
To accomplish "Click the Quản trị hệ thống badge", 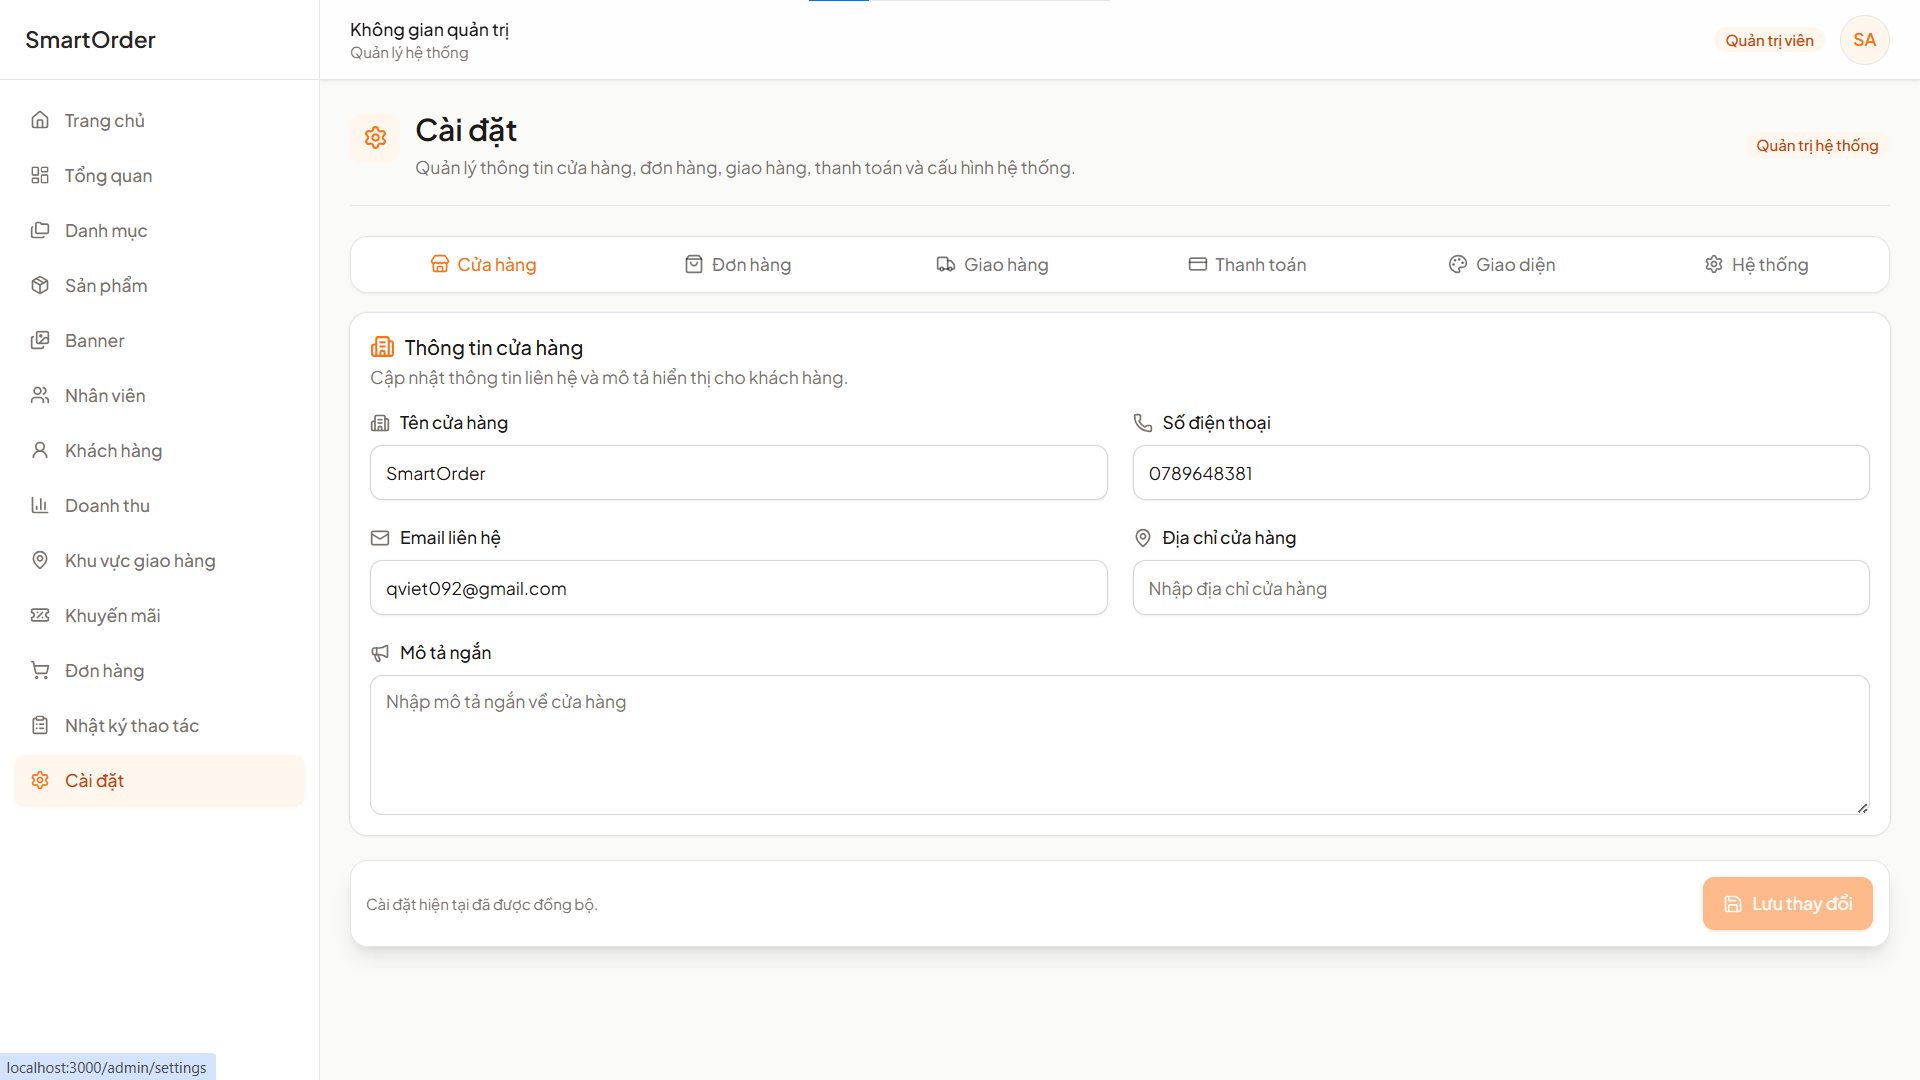I will point(1817,145).
